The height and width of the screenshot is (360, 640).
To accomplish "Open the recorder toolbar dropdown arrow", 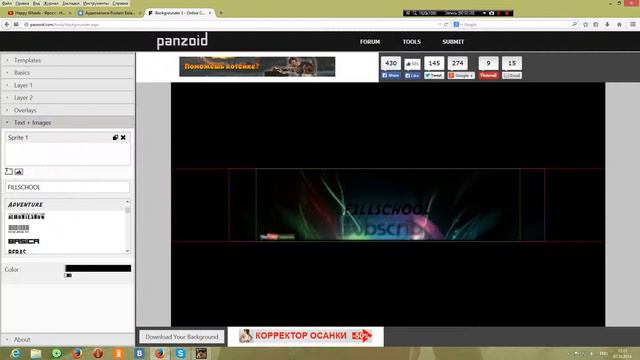I will (484, 13).
